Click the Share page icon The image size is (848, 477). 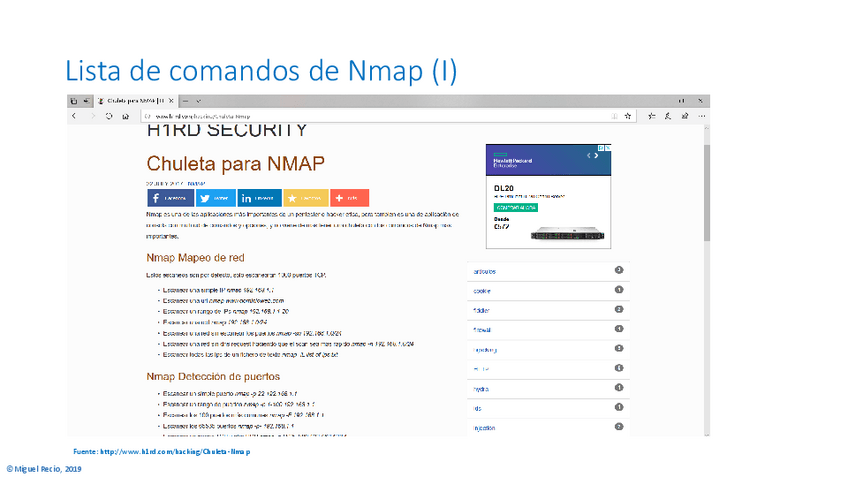tap(685, 116)
